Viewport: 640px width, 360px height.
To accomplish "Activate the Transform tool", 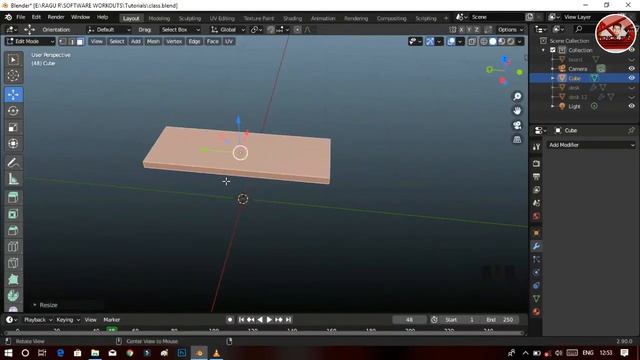I will tap(13, 144).
